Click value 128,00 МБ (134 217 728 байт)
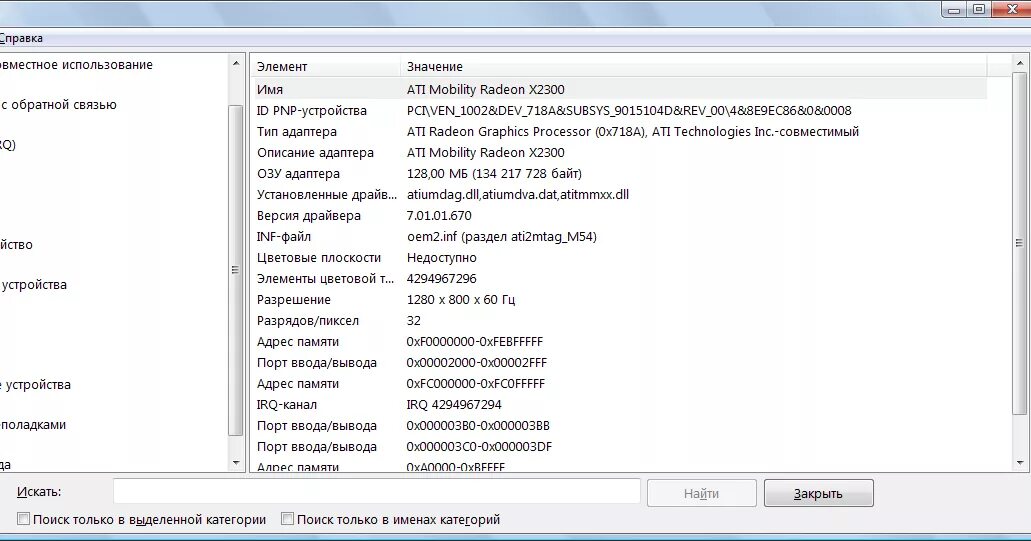Screen dimensions: 1031x541 point(494,174)
